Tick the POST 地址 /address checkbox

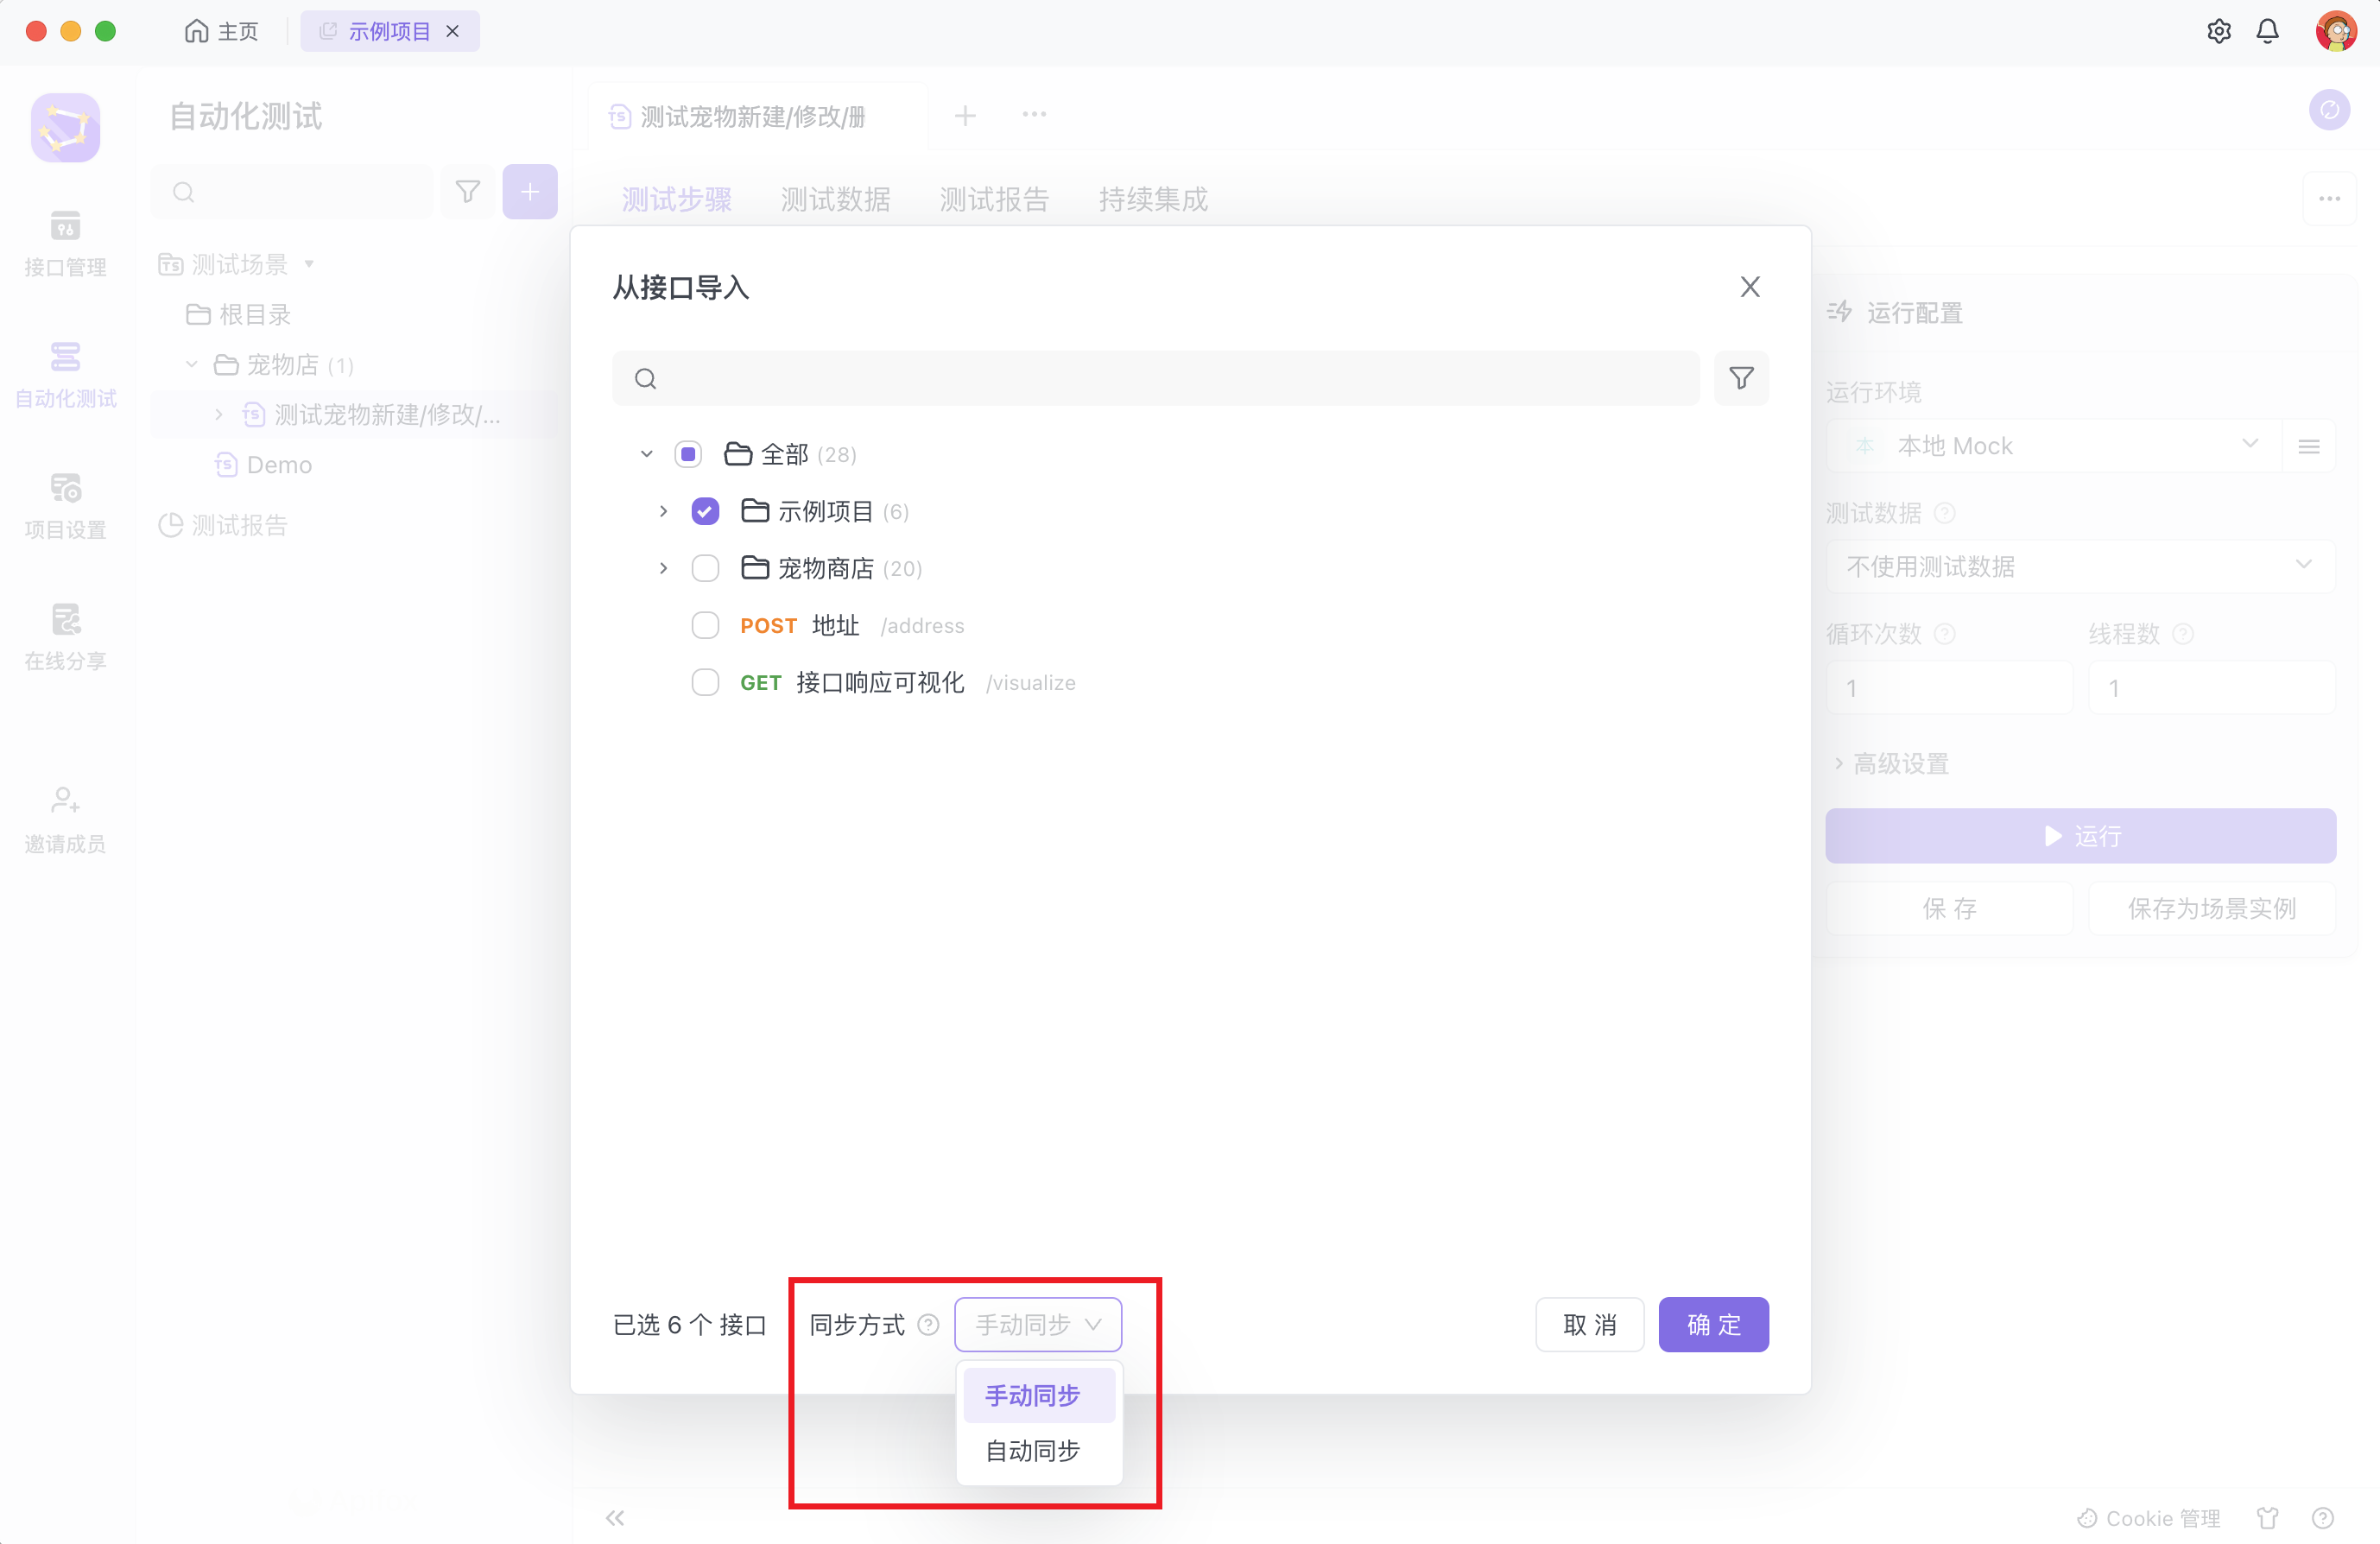click(x=705, y=625)
